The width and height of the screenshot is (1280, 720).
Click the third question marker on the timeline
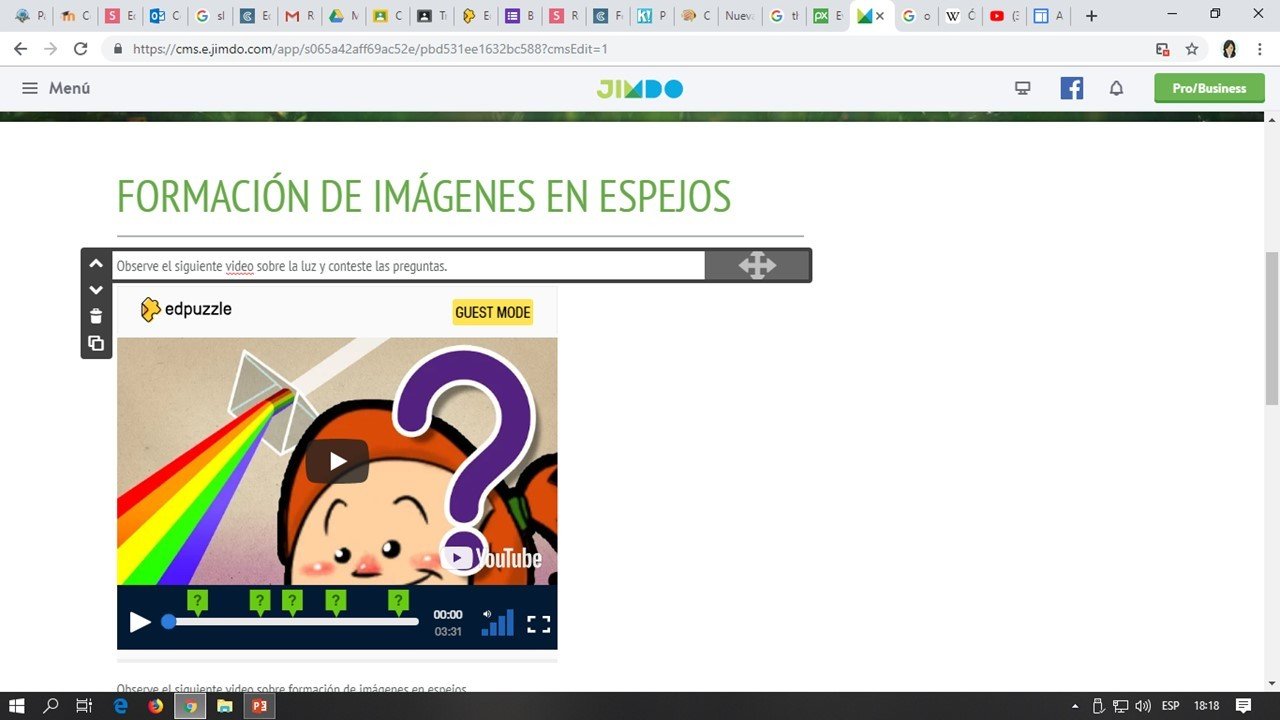click(292, 601)
